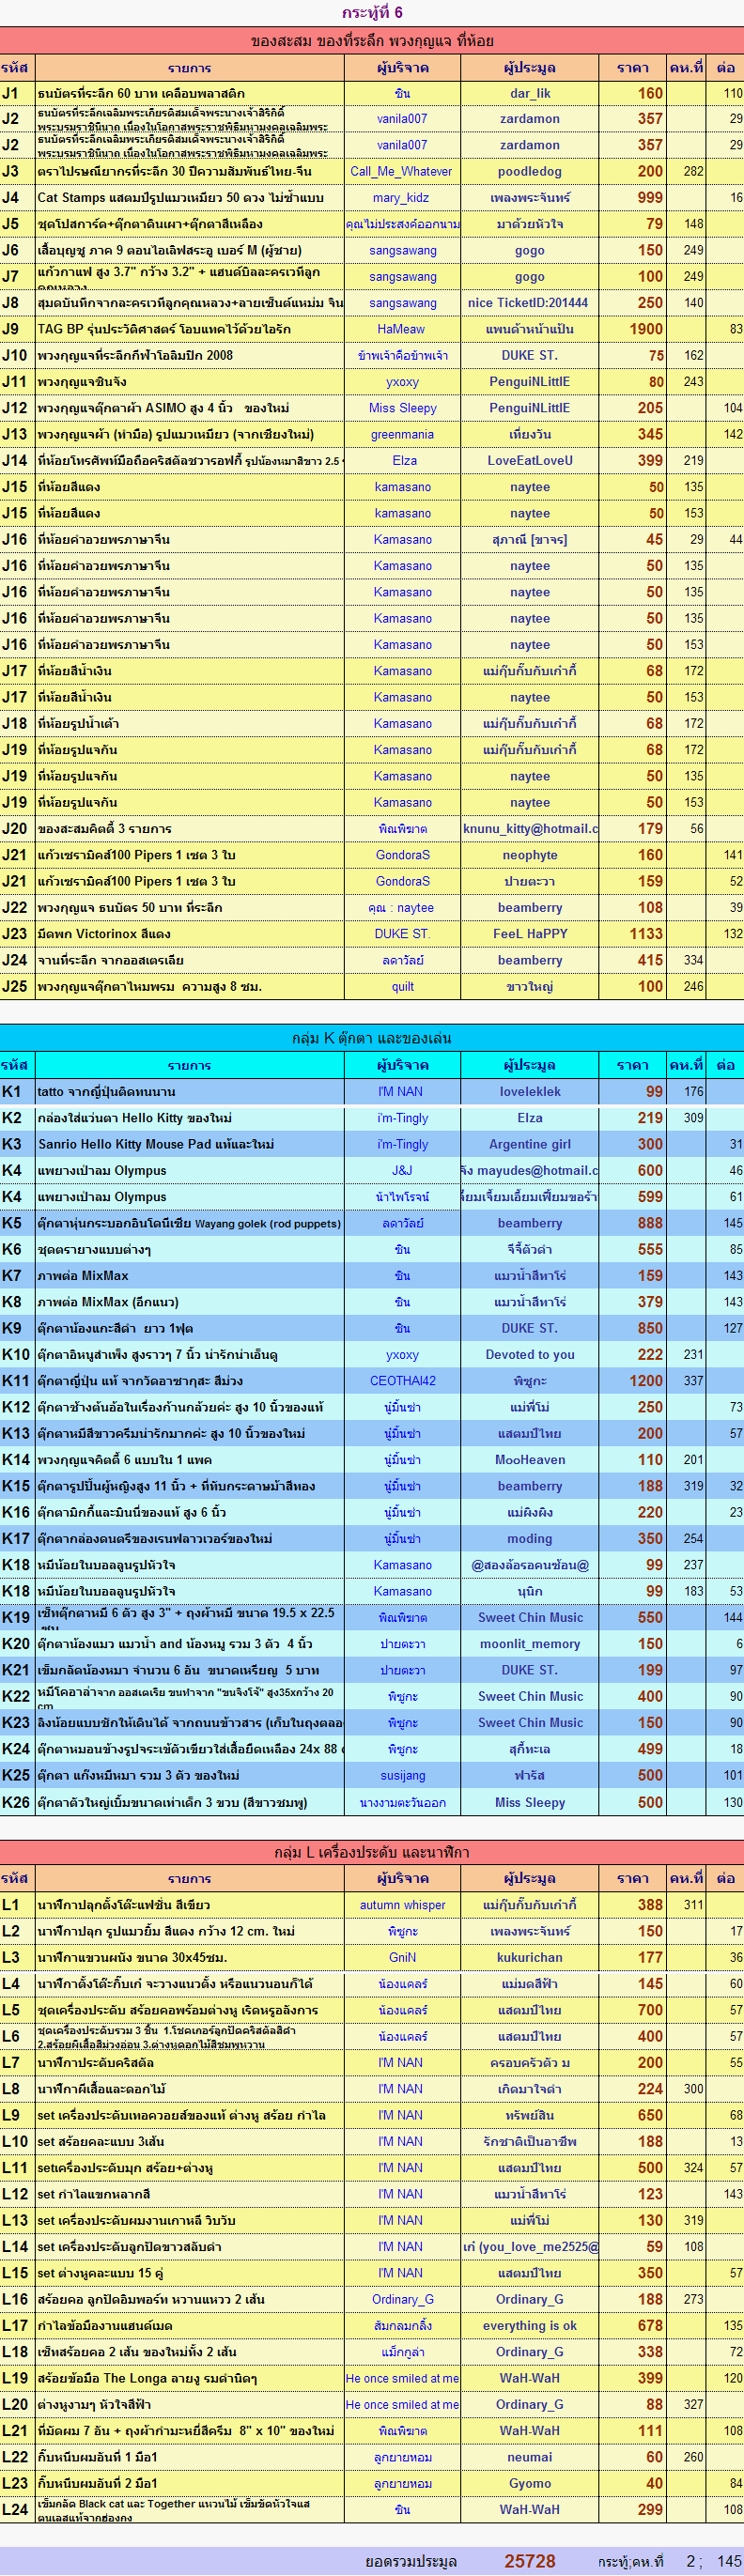Image resolution: width=744 pixels, height=2576 pixels.
Task: Click bidder neumai in row L22
Action: (x=530, y=2457)
